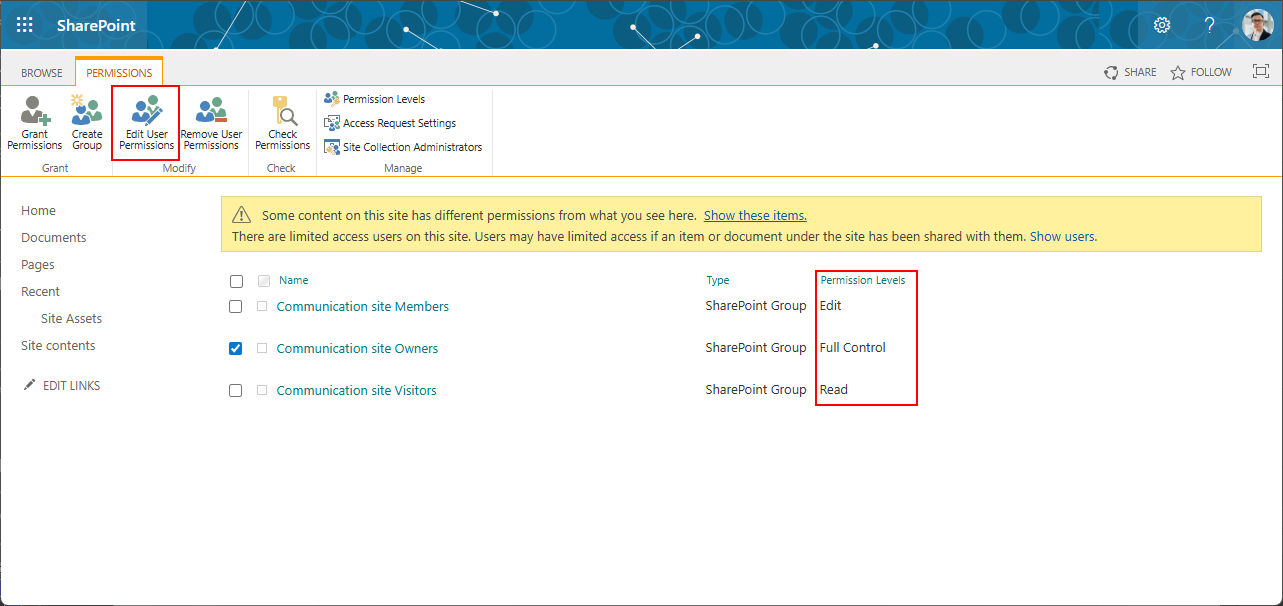Uncheck the Communication site Owners row
Image resolution: width=1283 pixels, height=606 pixels.
236,348
